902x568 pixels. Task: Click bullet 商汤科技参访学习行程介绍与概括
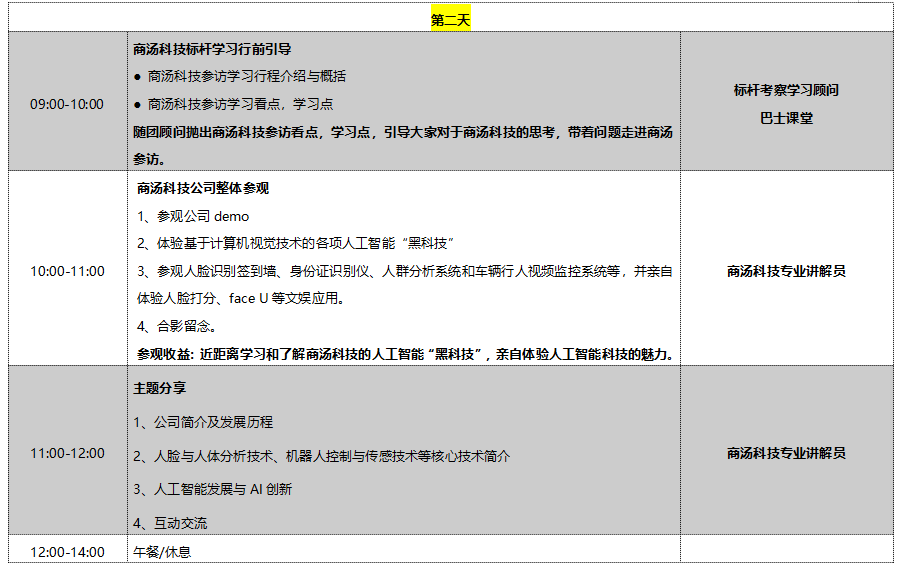pos(240,77)
